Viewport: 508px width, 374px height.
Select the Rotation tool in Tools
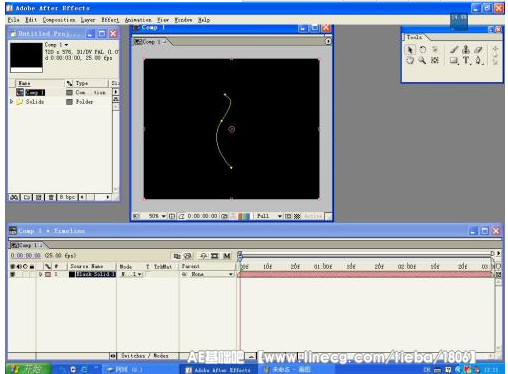[423, 50]
